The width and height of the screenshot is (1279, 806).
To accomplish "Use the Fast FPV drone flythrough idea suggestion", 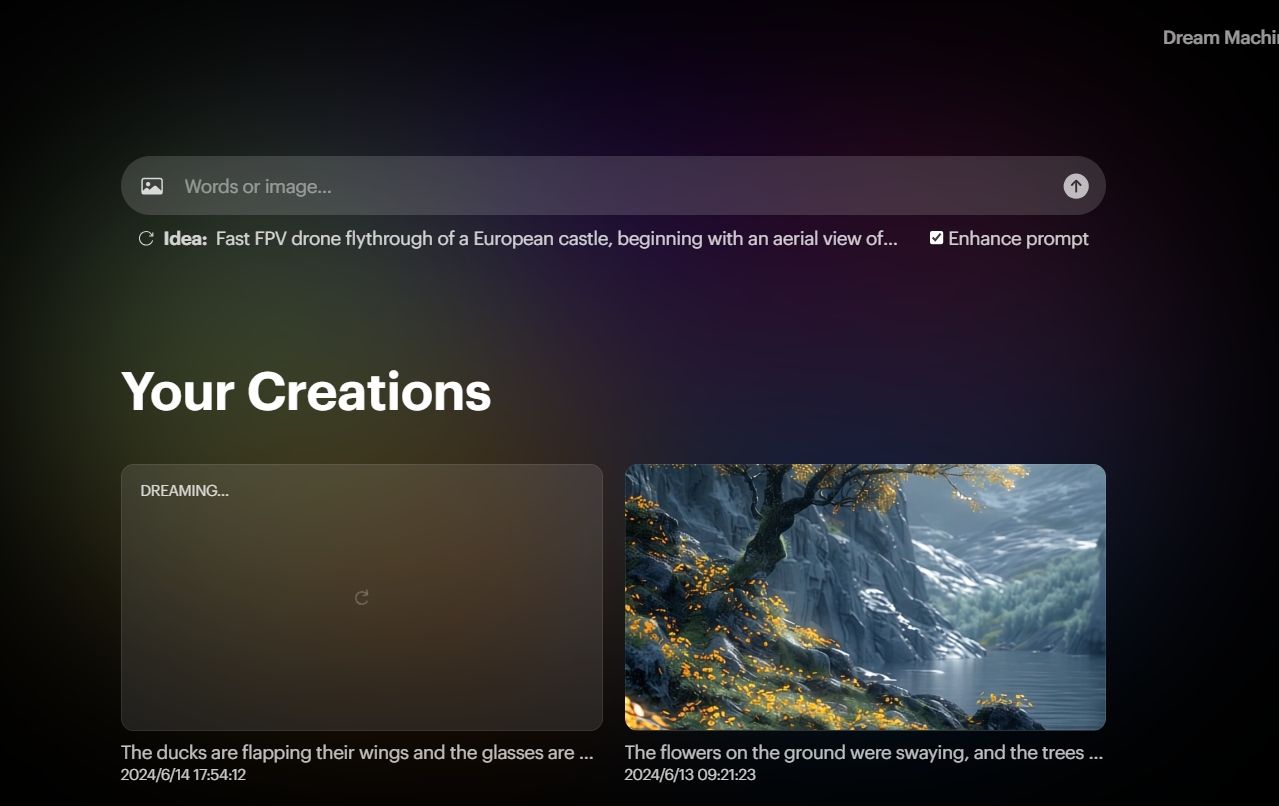I will [x=556, y=239].
